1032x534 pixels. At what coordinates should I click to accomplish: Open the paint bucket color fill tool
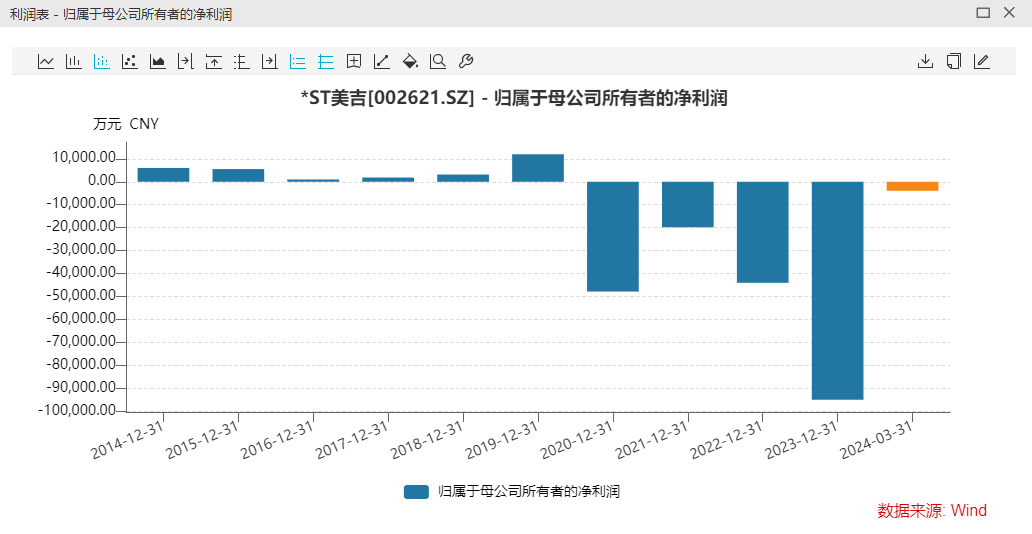tap(410, 61)
